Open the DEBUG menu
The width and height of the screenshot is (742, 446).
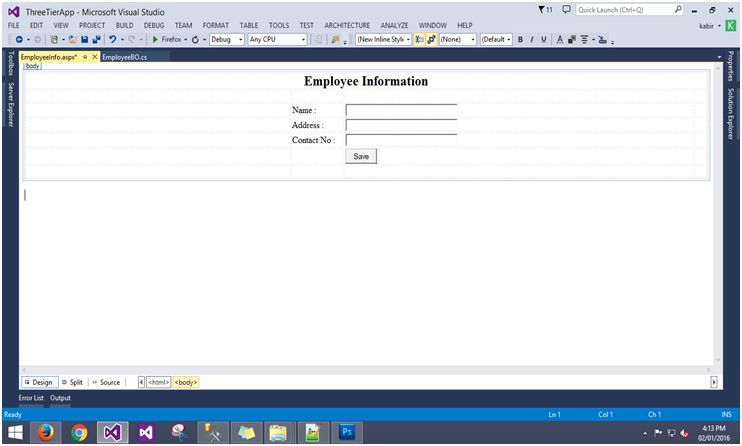tap(154, 26)
